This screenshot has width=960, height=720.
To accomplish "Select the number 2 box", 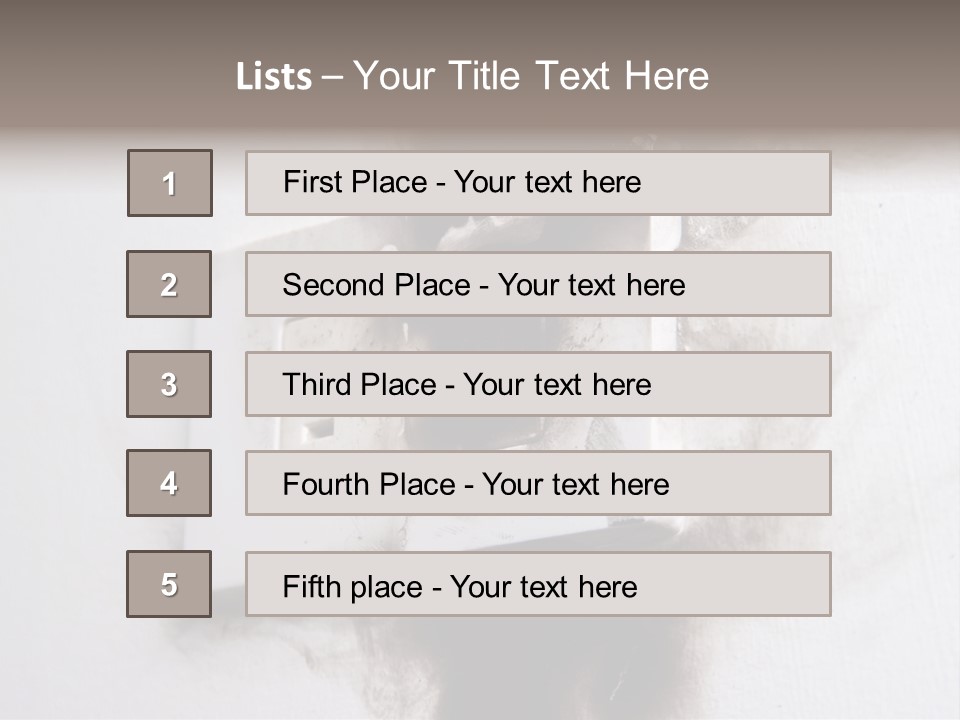I will point(169,284).
